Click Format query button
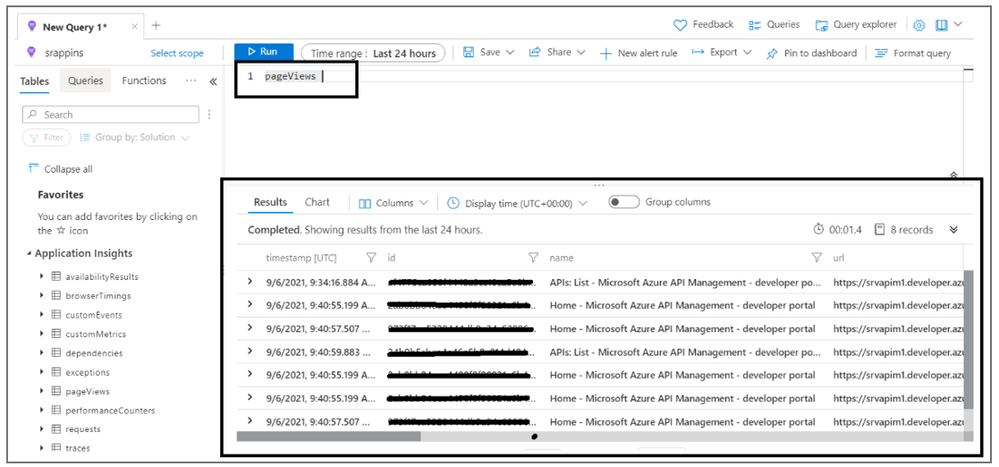This screenshot has width=999, height=467. 913,54
